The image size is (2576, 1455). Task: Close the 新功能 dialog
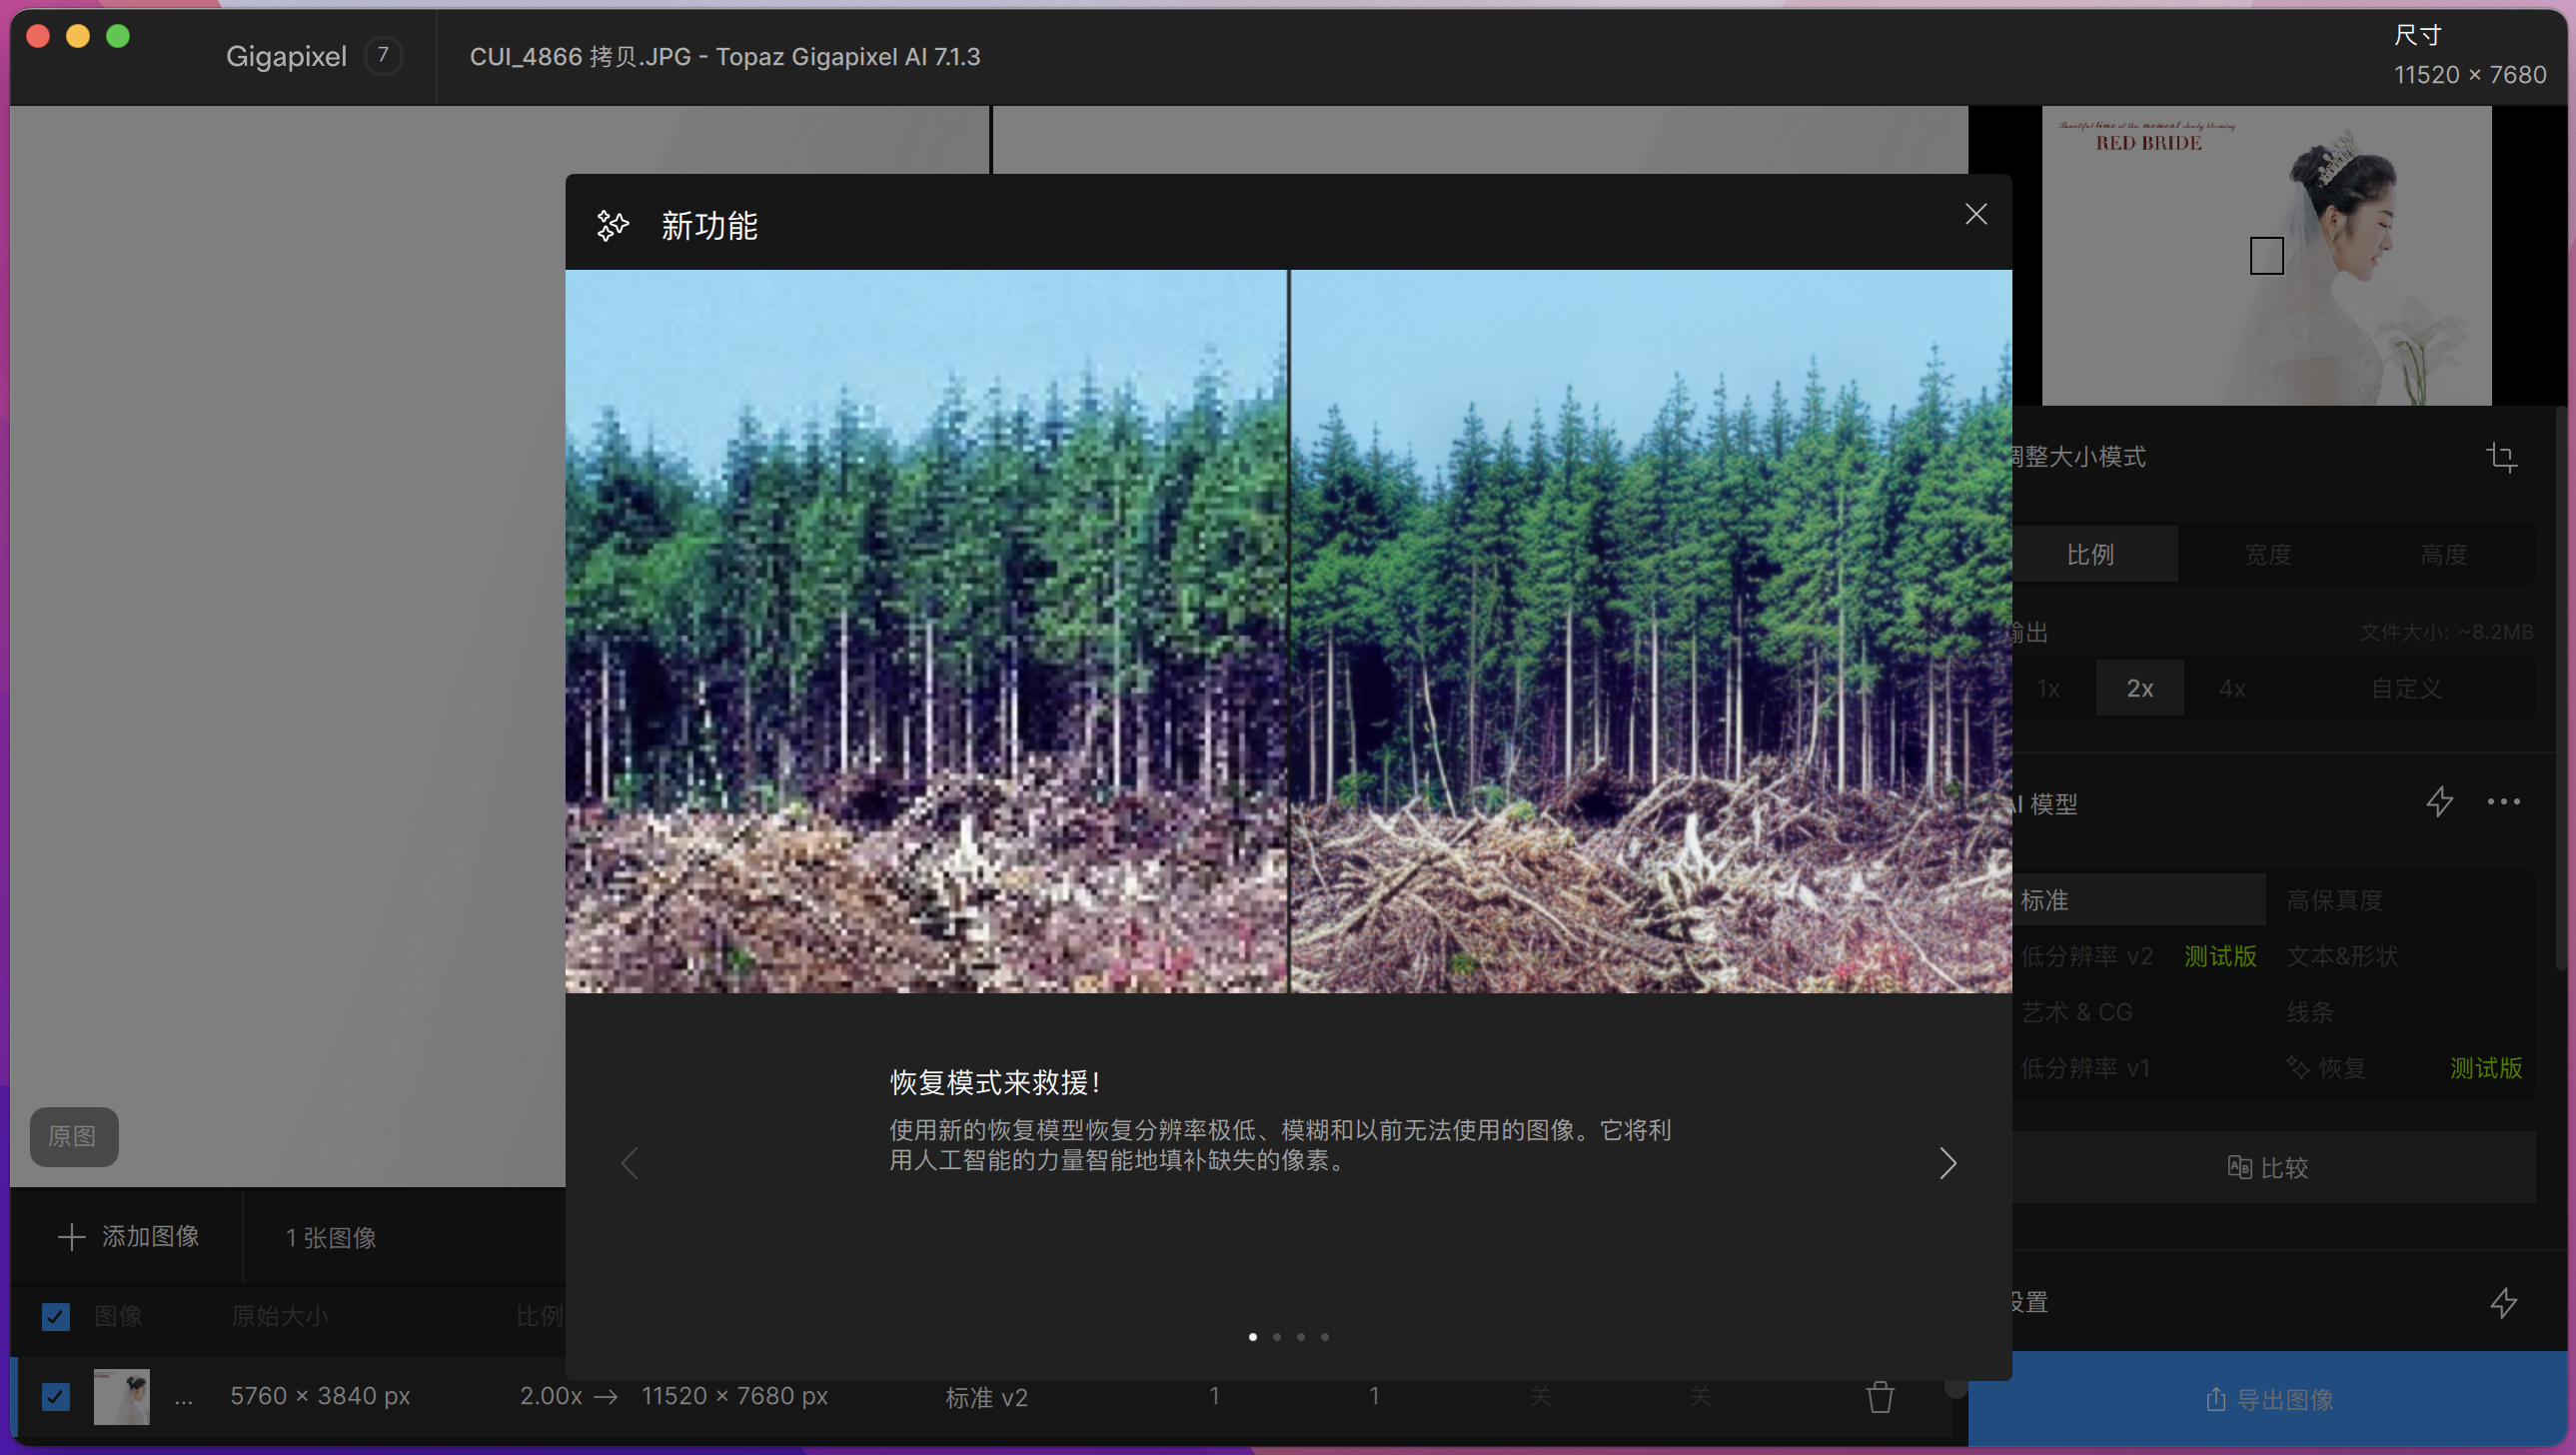[1975, 214]
